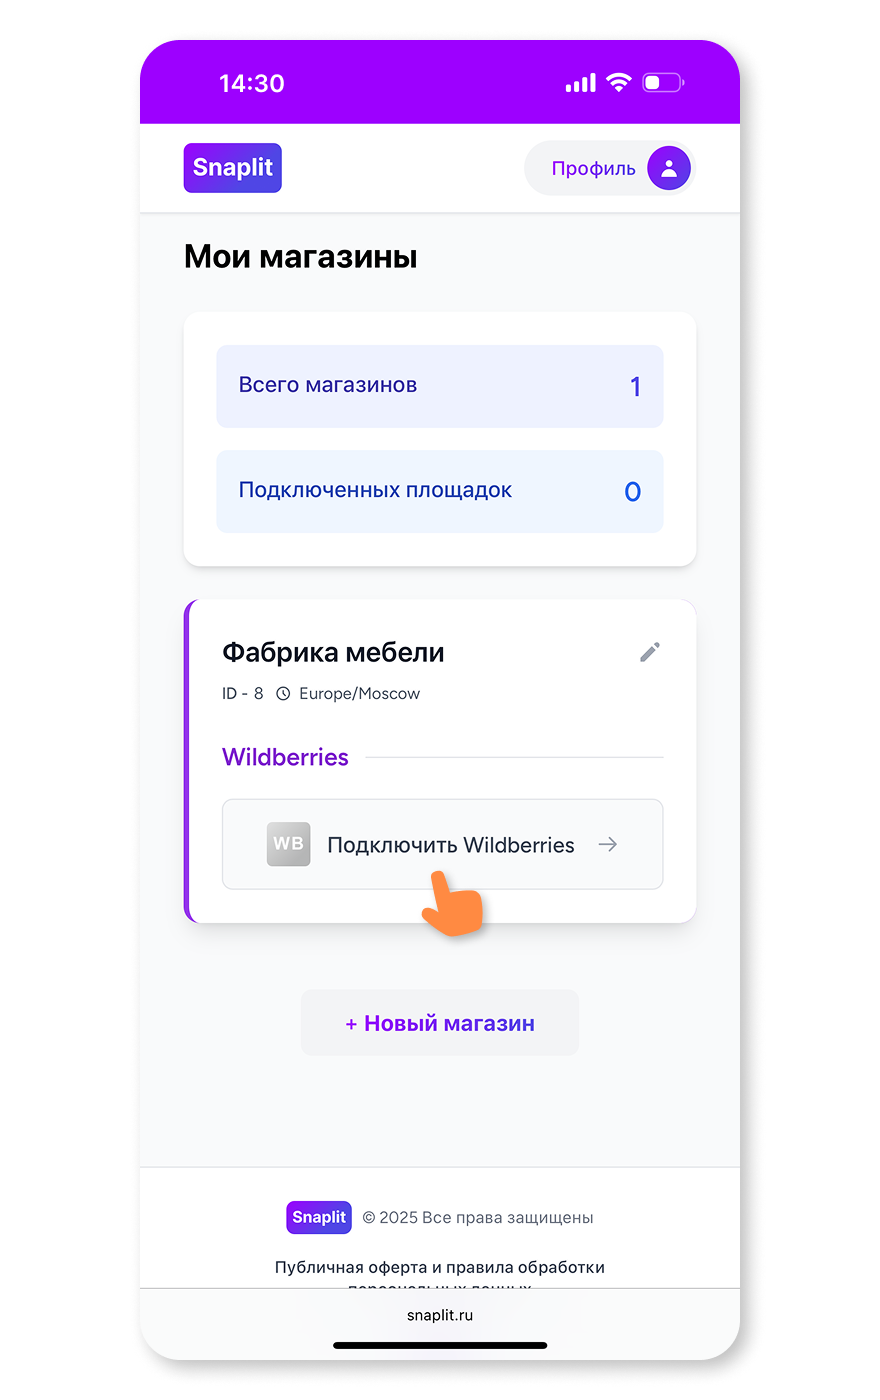Click the orange pointing hand cursor icon
The width and height of the screenshot is (880, 1400).
coord(452,903)
